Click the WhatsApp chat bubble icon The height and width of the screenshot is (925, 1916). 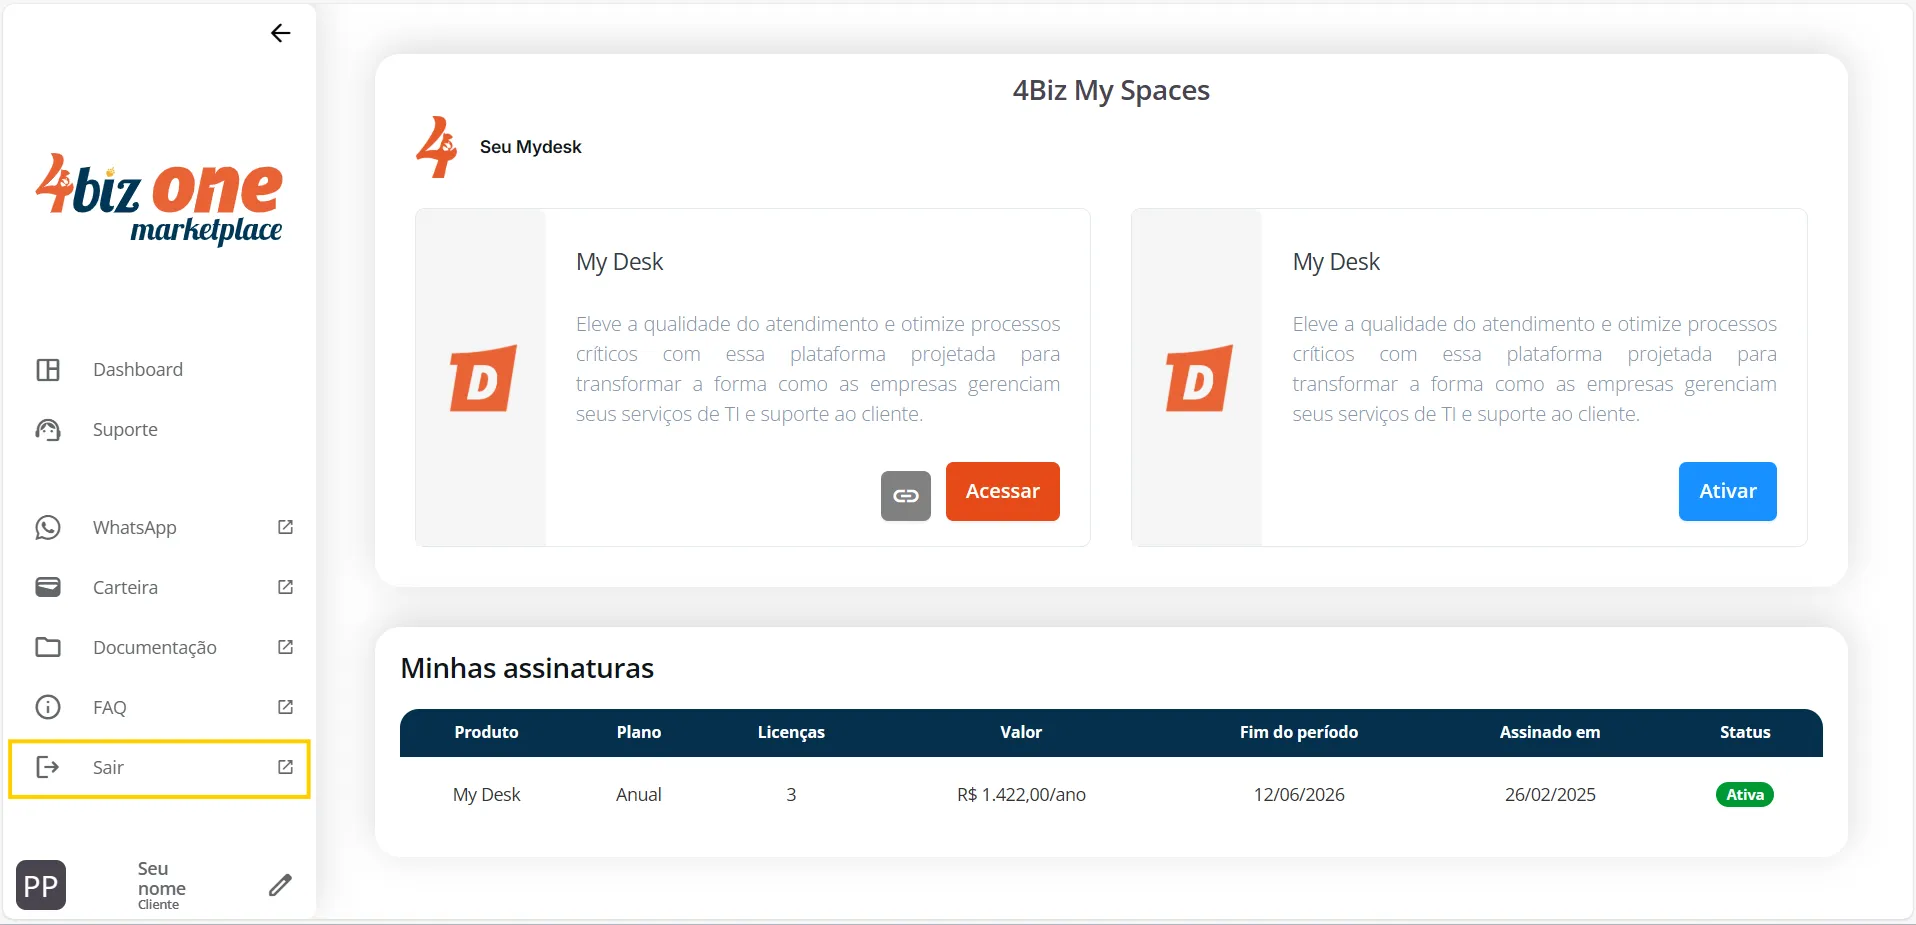click(48, 527)
